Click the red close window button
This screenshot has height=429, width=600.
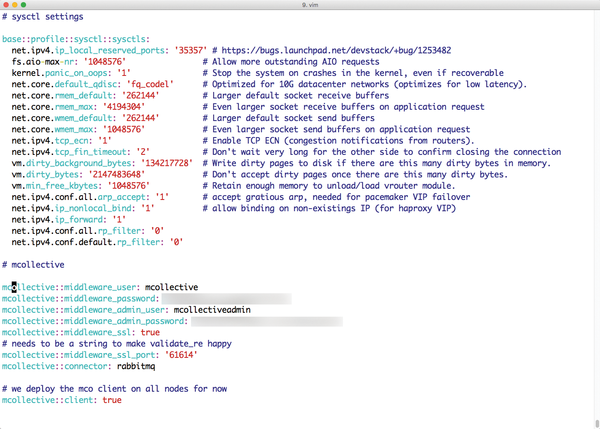click(x=6, y=5)
